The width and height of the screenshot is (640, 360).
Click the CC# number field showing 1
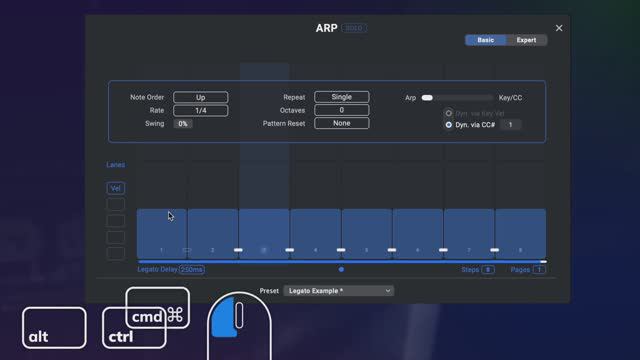click(x=510, y=124)
